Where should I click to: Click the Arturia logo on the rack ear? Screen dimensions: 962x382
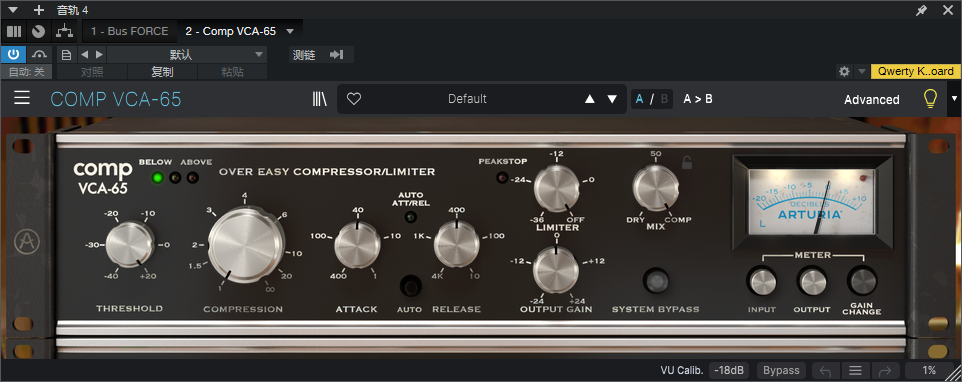pyautogui.click(x=26, y=242)
